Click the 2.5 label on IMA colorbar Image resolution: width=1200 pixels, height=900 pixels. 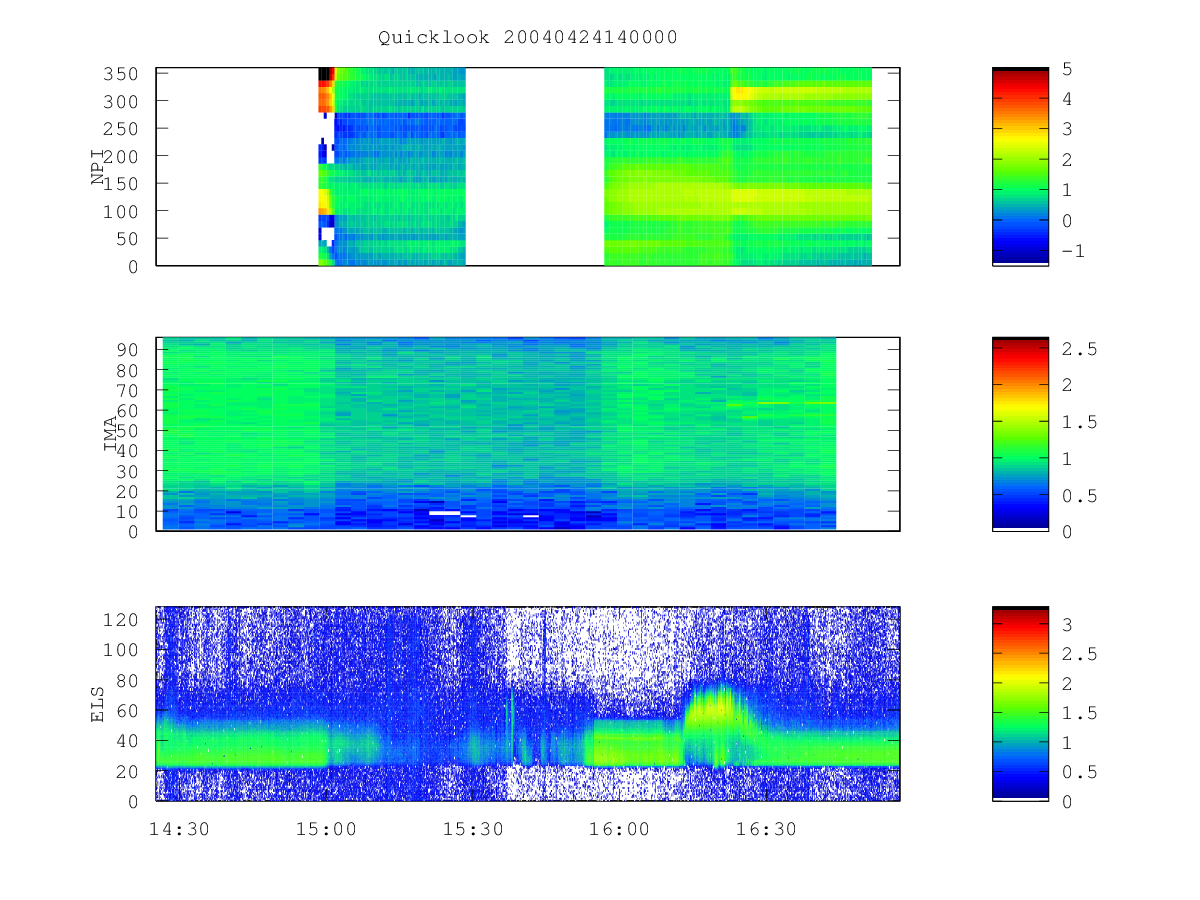[x=1079, y=349]
